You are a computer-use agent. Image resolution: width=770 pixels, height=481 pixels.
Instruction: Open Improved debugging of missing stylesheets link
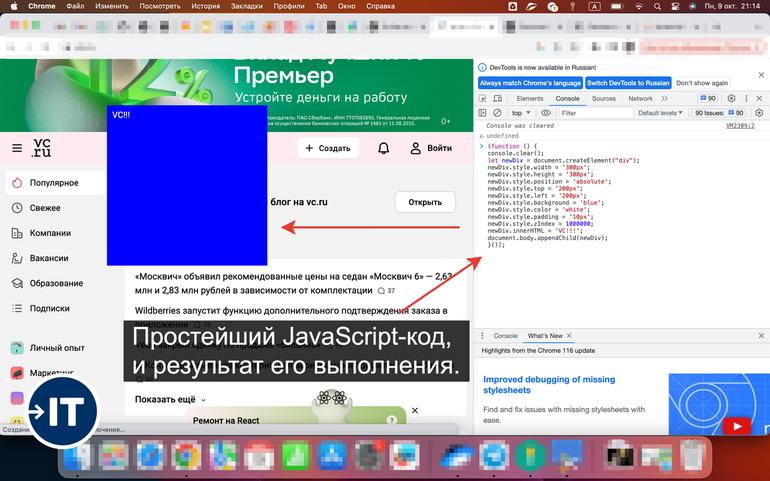[x=549, y=385]
